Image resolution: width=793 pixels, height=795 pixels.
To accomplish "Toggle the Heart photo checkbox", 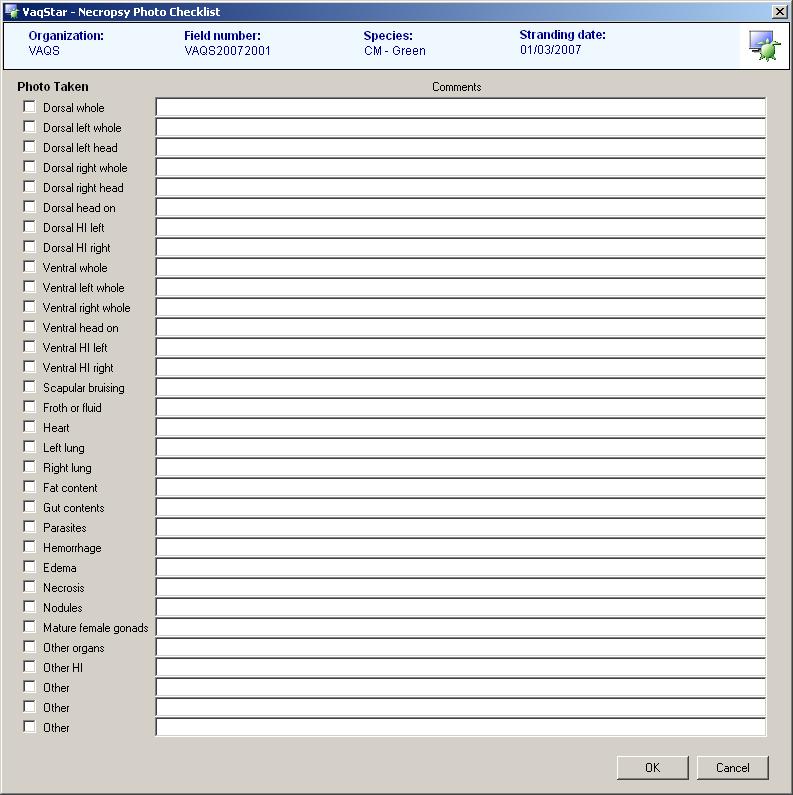I will point(30,427).
